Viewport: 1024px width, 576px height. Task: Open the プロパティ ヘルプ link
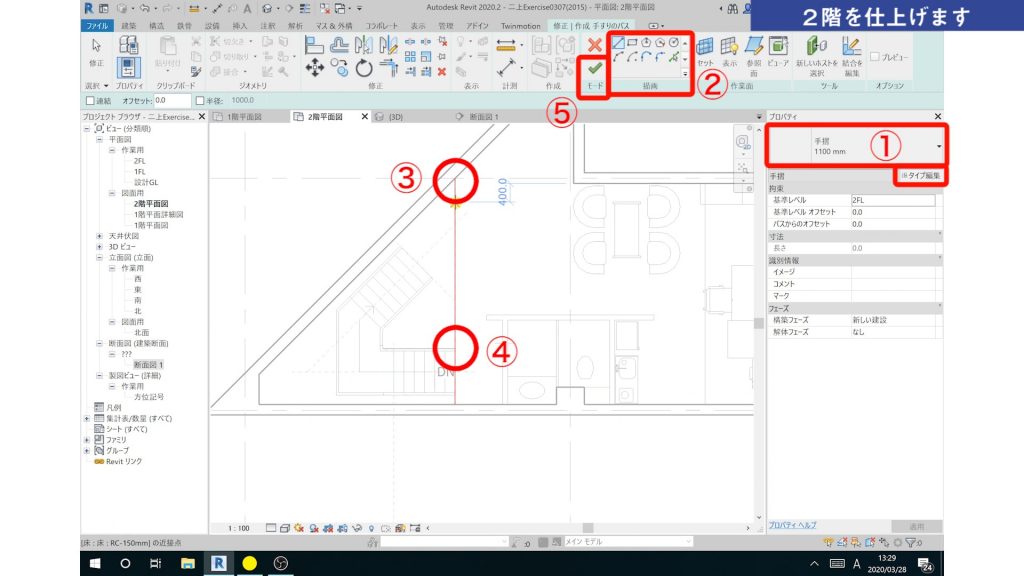pos(793,525)
